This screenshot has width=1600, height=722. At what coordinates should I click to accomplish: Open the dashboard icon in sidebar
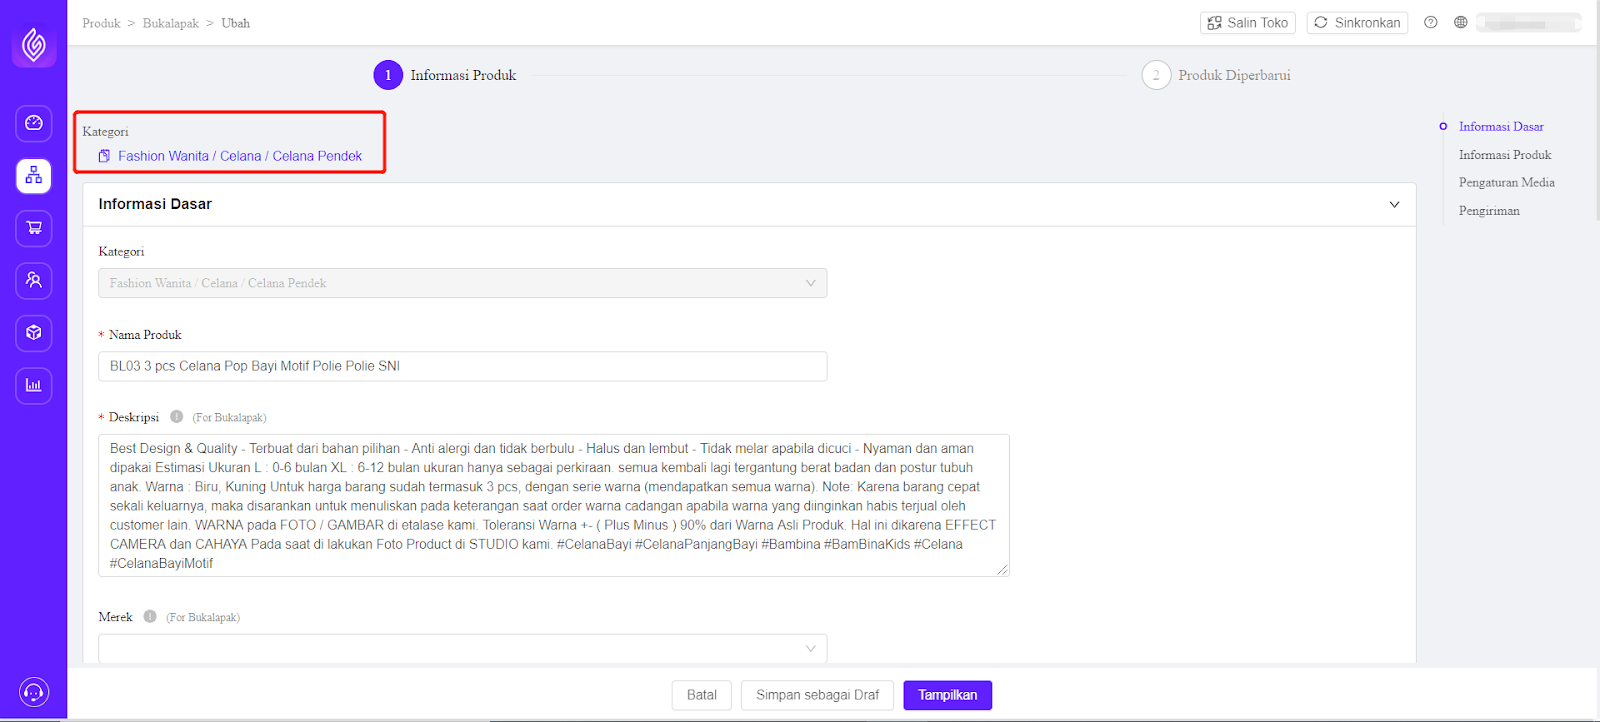(x=34, y=123)
